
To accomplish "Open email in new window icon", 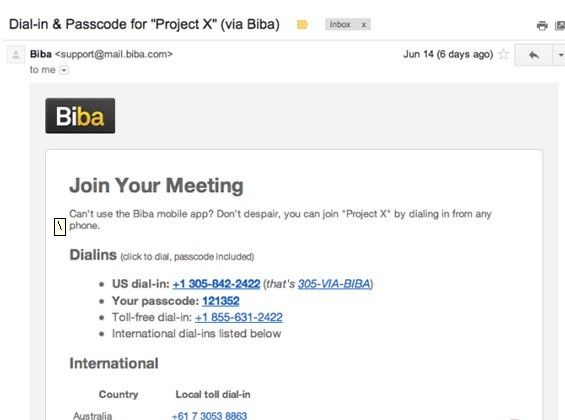I will coord(560,26).
